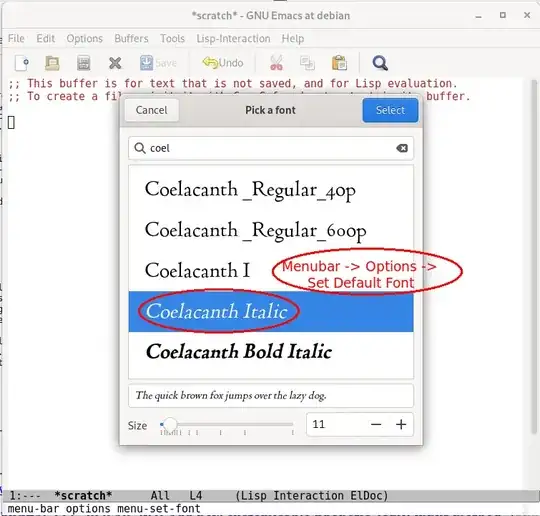Screen dimensions: 540x516
Task: Choose Coelacanth Bold Italic font
Action: pyautogui.click(x=271, y=352)
